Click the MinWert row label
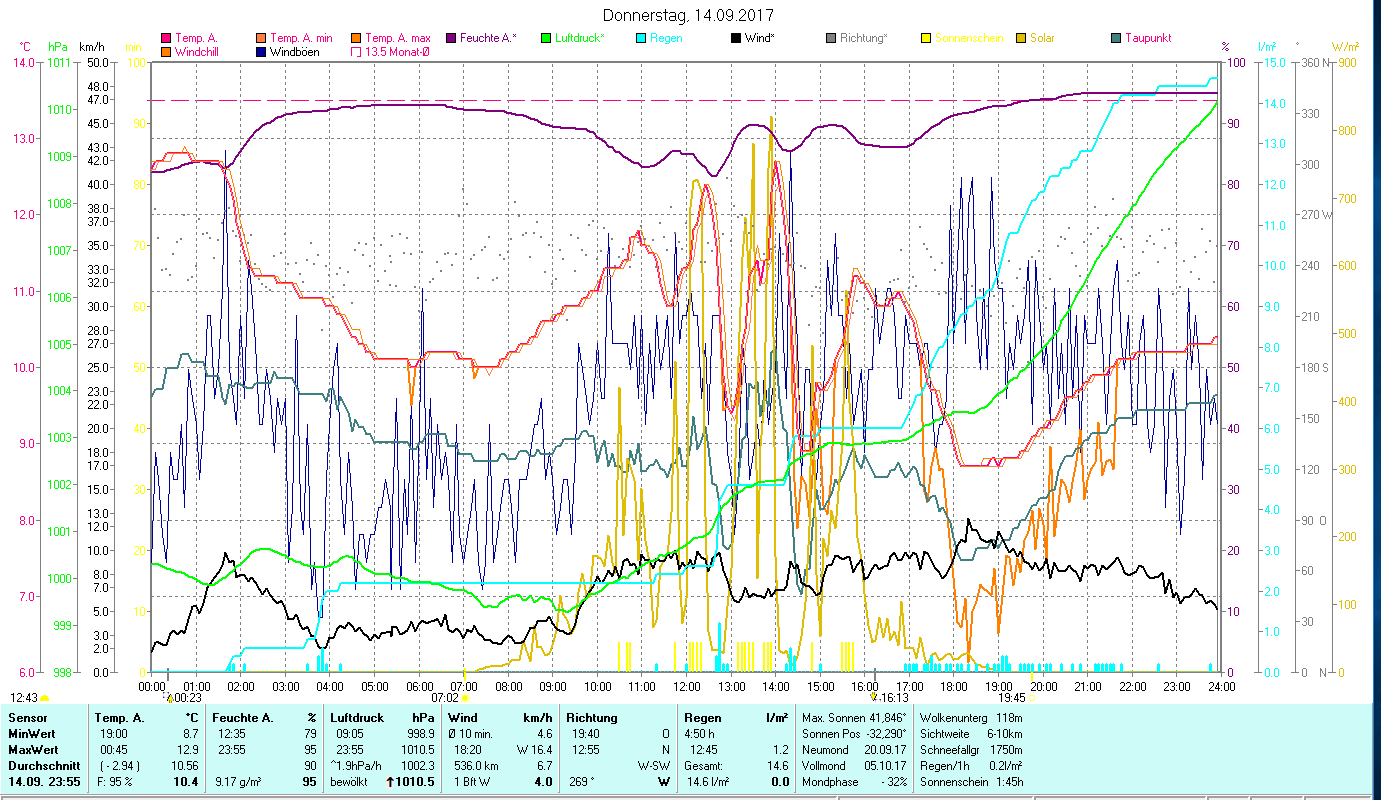 point(30,734)
